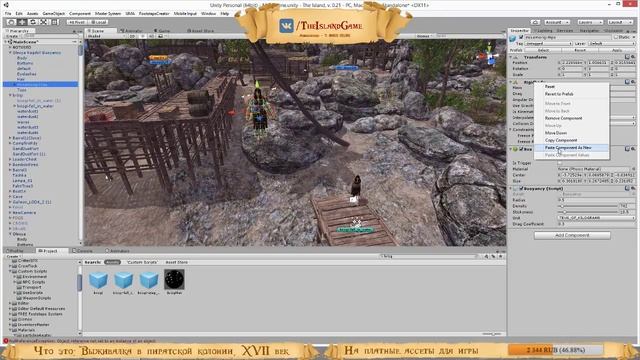Click the Rigidbody component gear icon
The height and width of the screenshot is (360, 640).
tap(633, 82)
